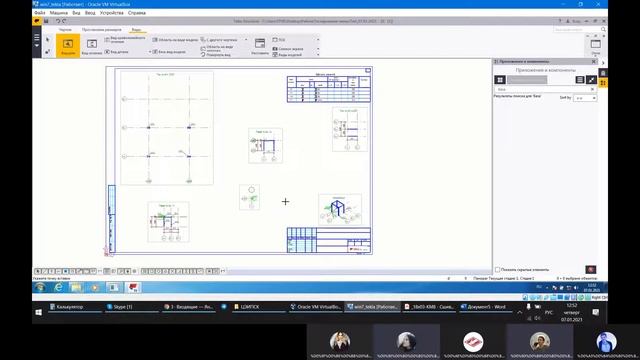Switch to the Простановка размеров ribbon tab
This screenshot has height=360, width=640.
(102, 30)
